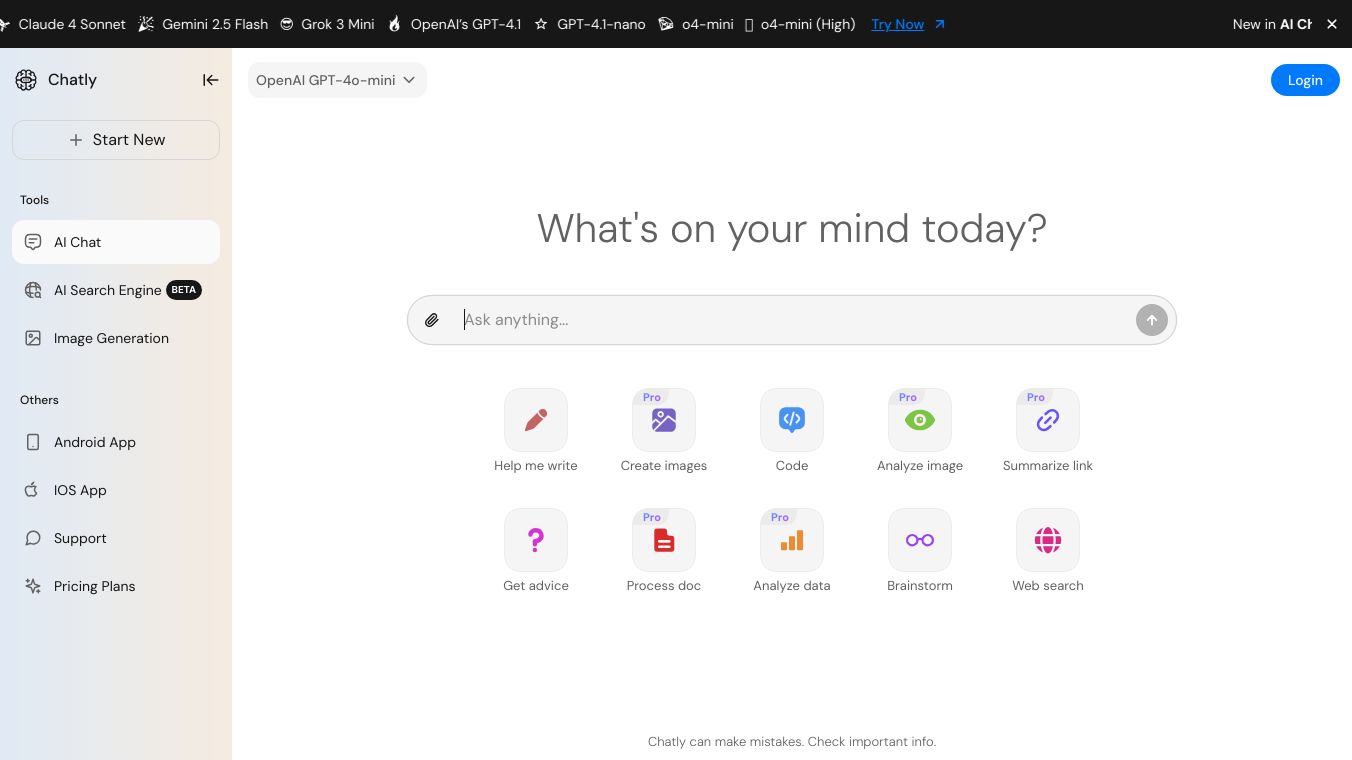Click the BETA badge beside AI Search Engine

click(x=184, y=290)
